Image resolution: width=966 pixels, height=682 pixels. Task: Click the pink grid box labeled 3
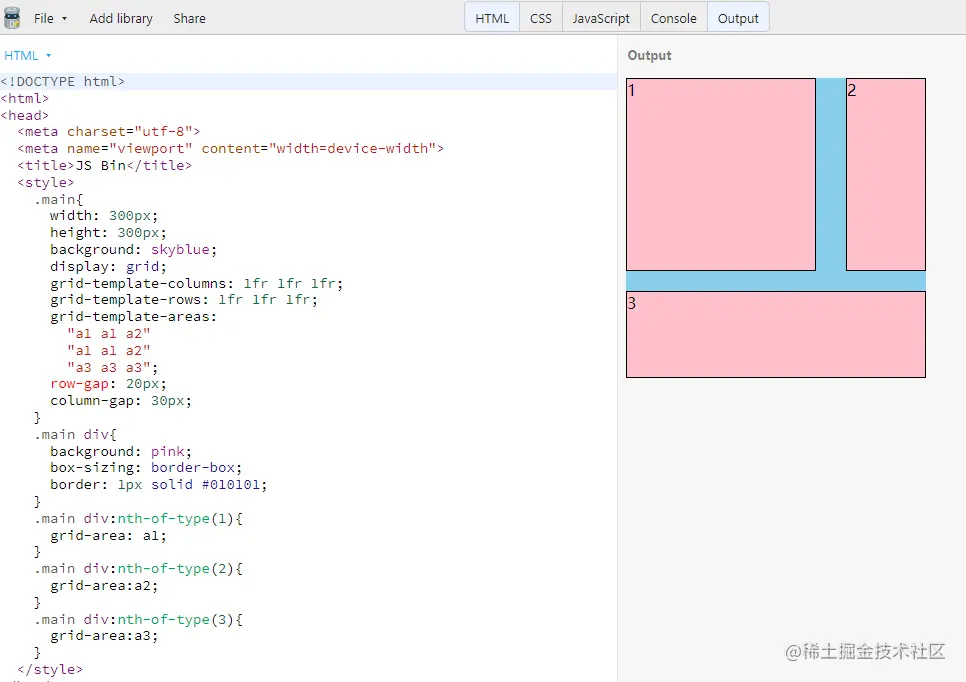(x=776, y=335)
